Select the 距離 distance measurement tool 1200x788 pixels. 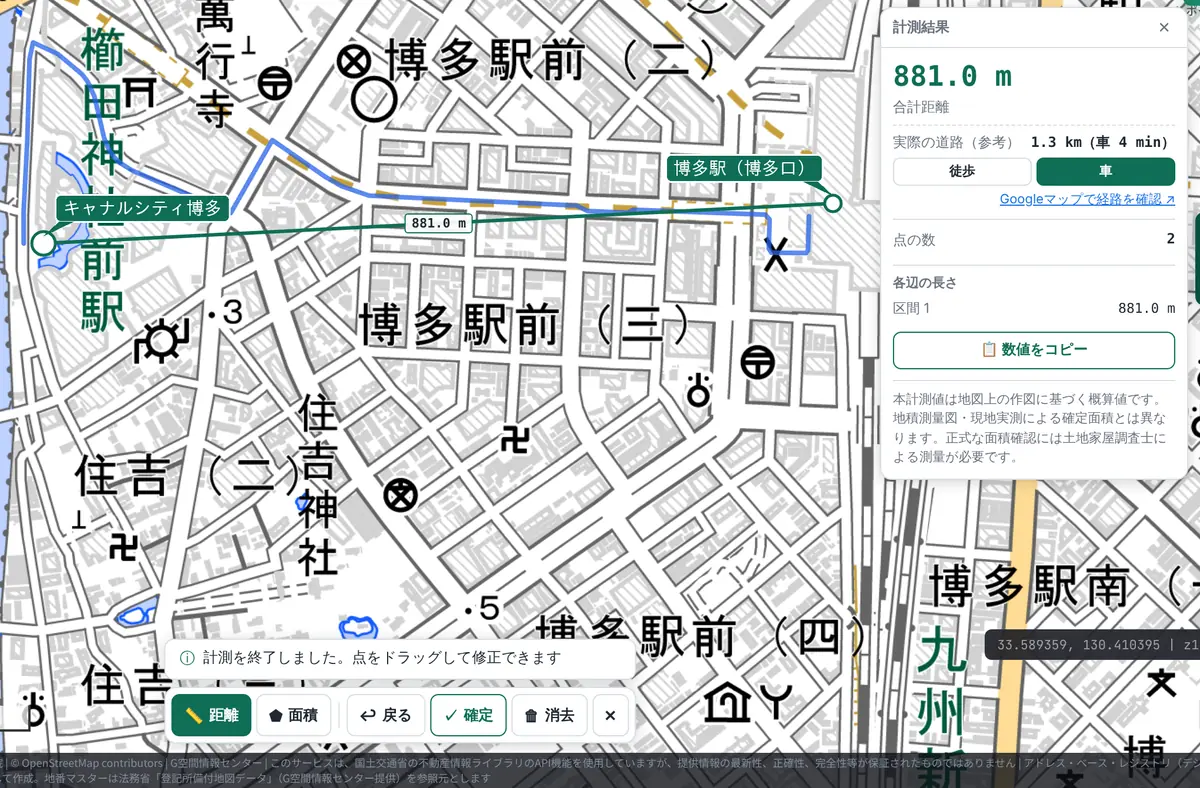[211, 715]
